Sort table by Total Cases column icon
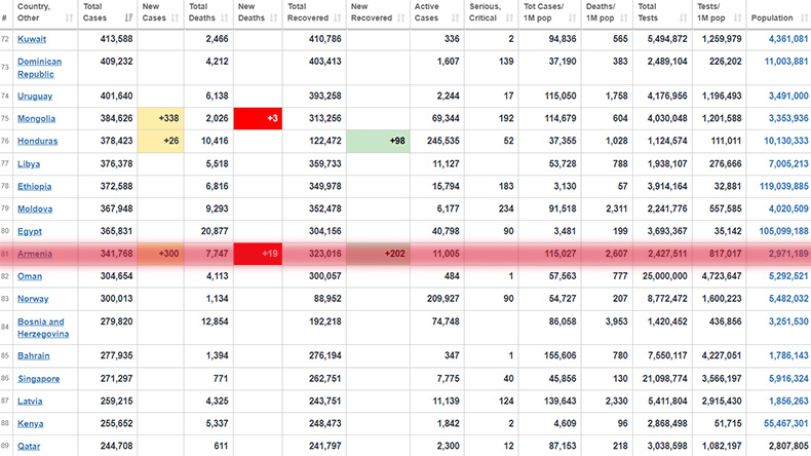Screen dimensions: 811x456 click(129, 18)
